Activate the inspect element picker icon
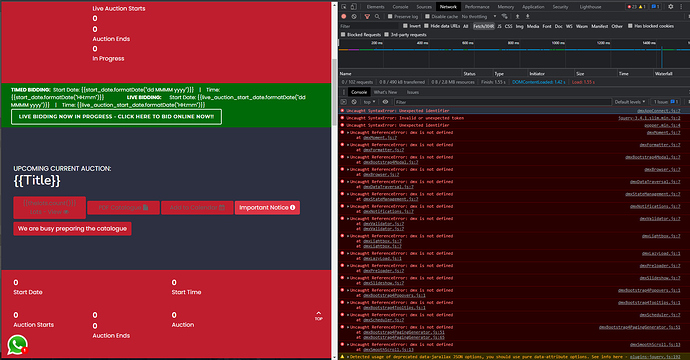This screenshot has height=360, width=690. (x=344, y=7)
